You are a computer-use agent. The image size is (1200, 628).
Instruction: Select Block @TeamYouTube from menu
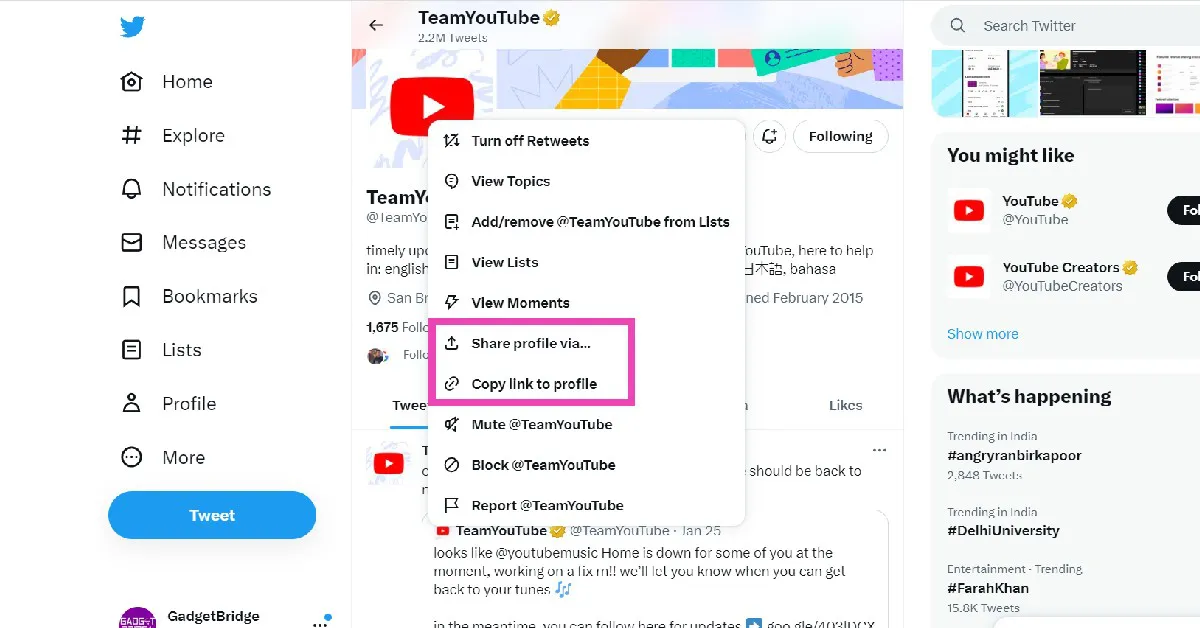tap(543, 465)
